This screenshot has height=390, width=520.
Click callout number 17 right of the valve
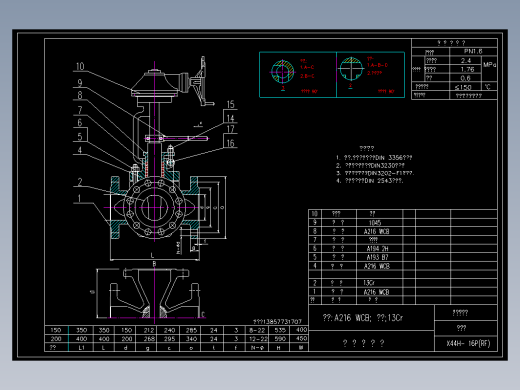(x=230, y=129)
